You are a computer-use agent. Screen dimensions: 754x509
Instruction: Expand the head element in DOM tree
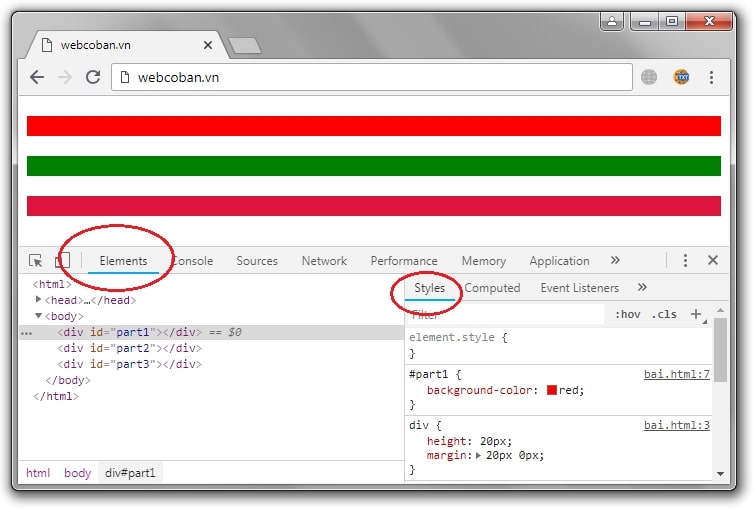[x=39, y=300]
